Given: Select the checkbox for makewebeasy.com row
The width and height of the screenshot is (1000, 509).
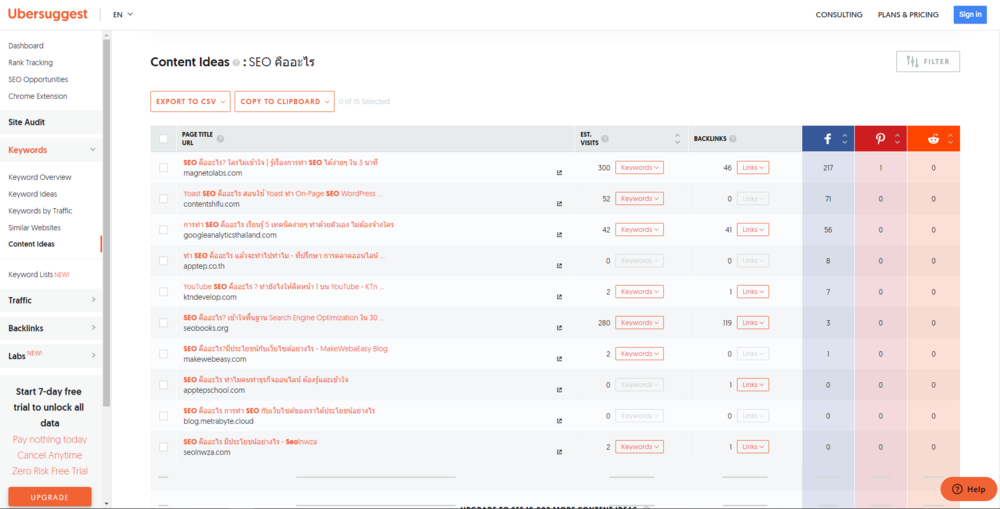Looking at the screenshot, I should 163,353.
